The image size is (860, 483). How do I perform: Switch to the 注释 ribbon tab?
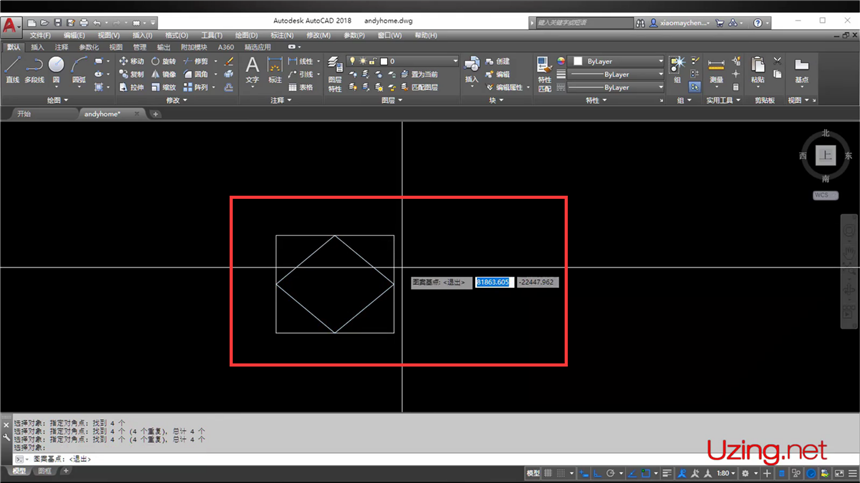(62, 47)
